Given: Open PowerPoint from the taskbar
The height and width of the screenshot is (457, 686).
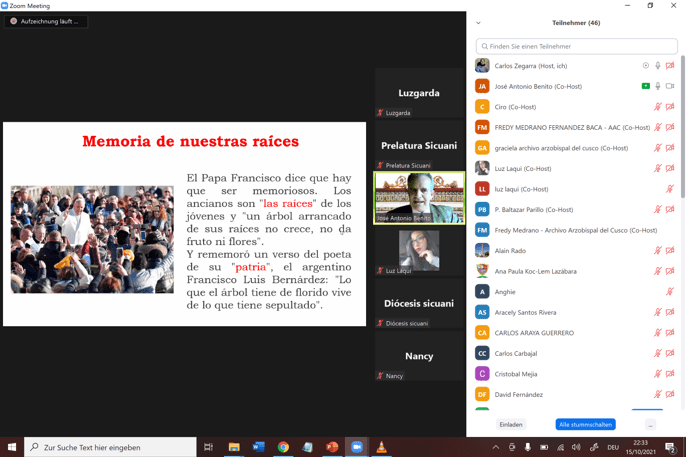Looking at the screenshot, I should (332, 447).
